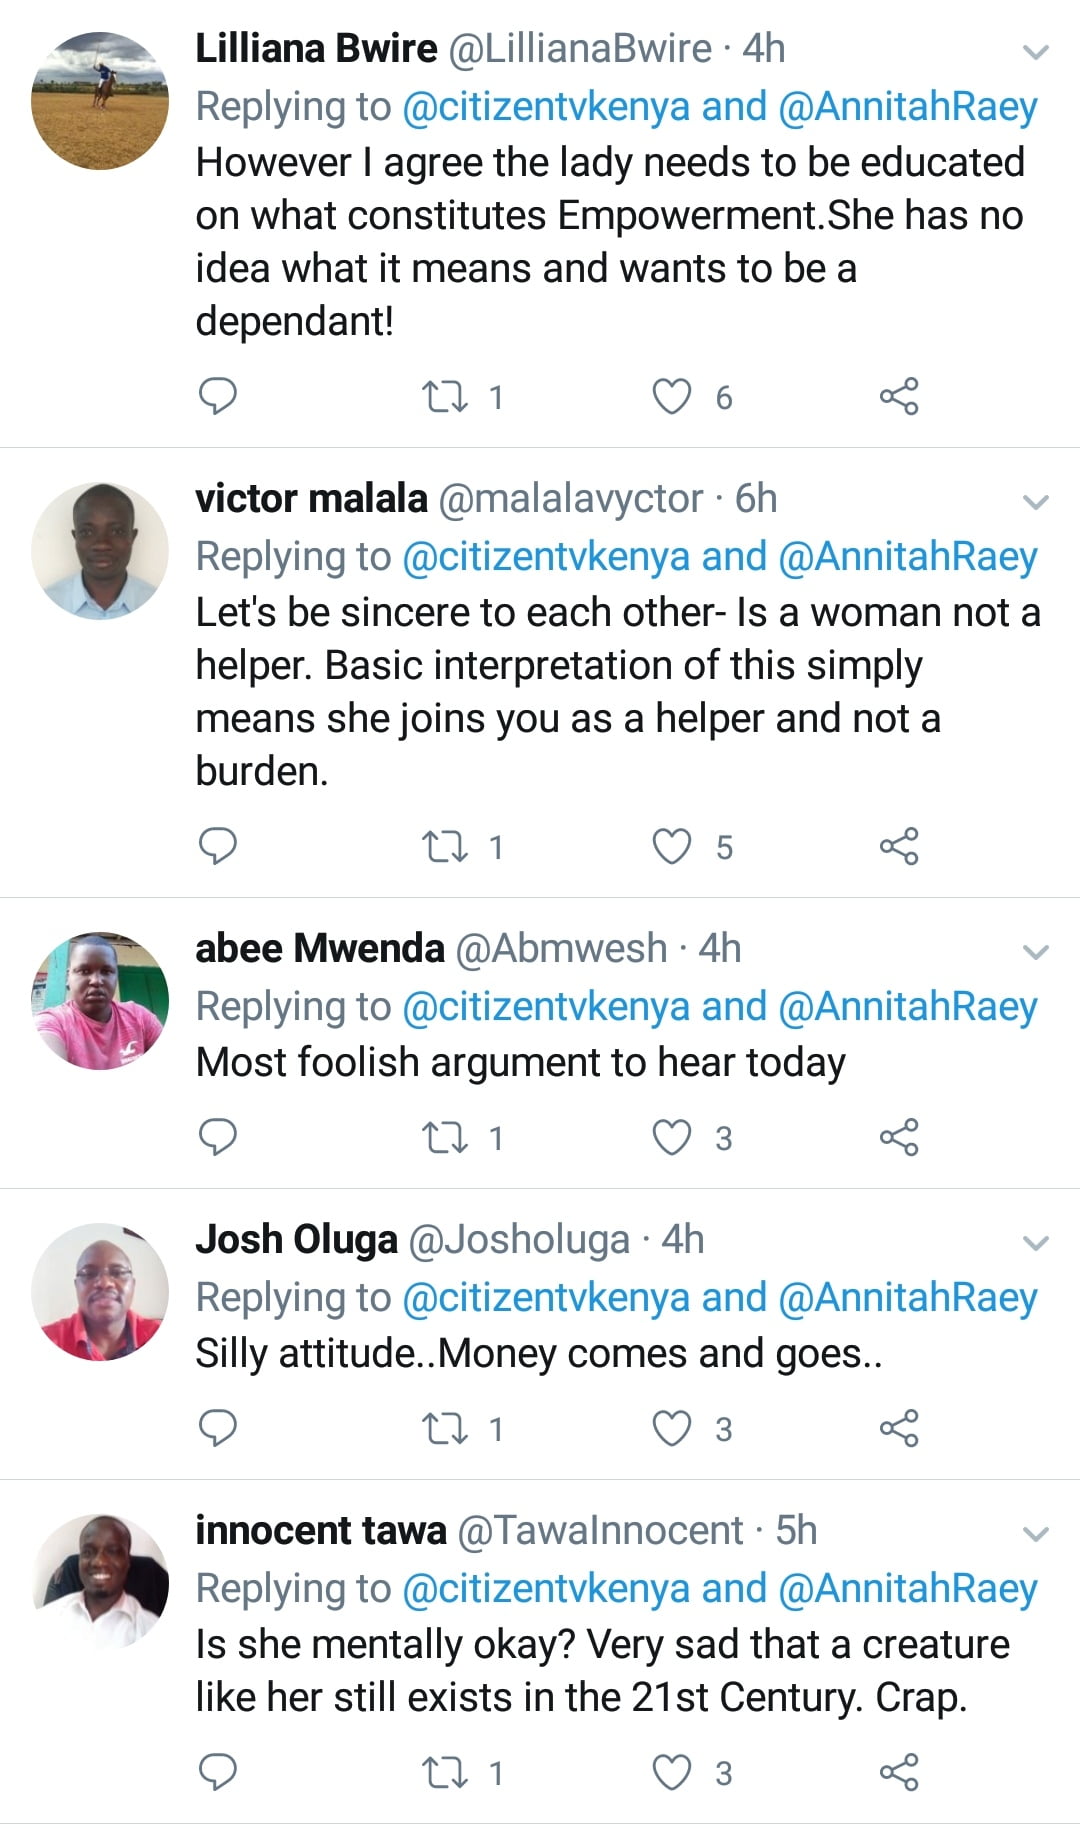Open abee Mwenda's avatar

[100, 1001]
